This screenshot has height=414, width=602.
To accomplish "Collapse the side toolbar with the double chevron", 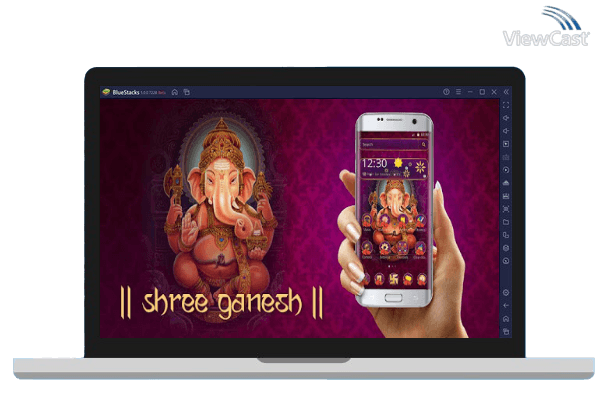I will click(506, 92).
